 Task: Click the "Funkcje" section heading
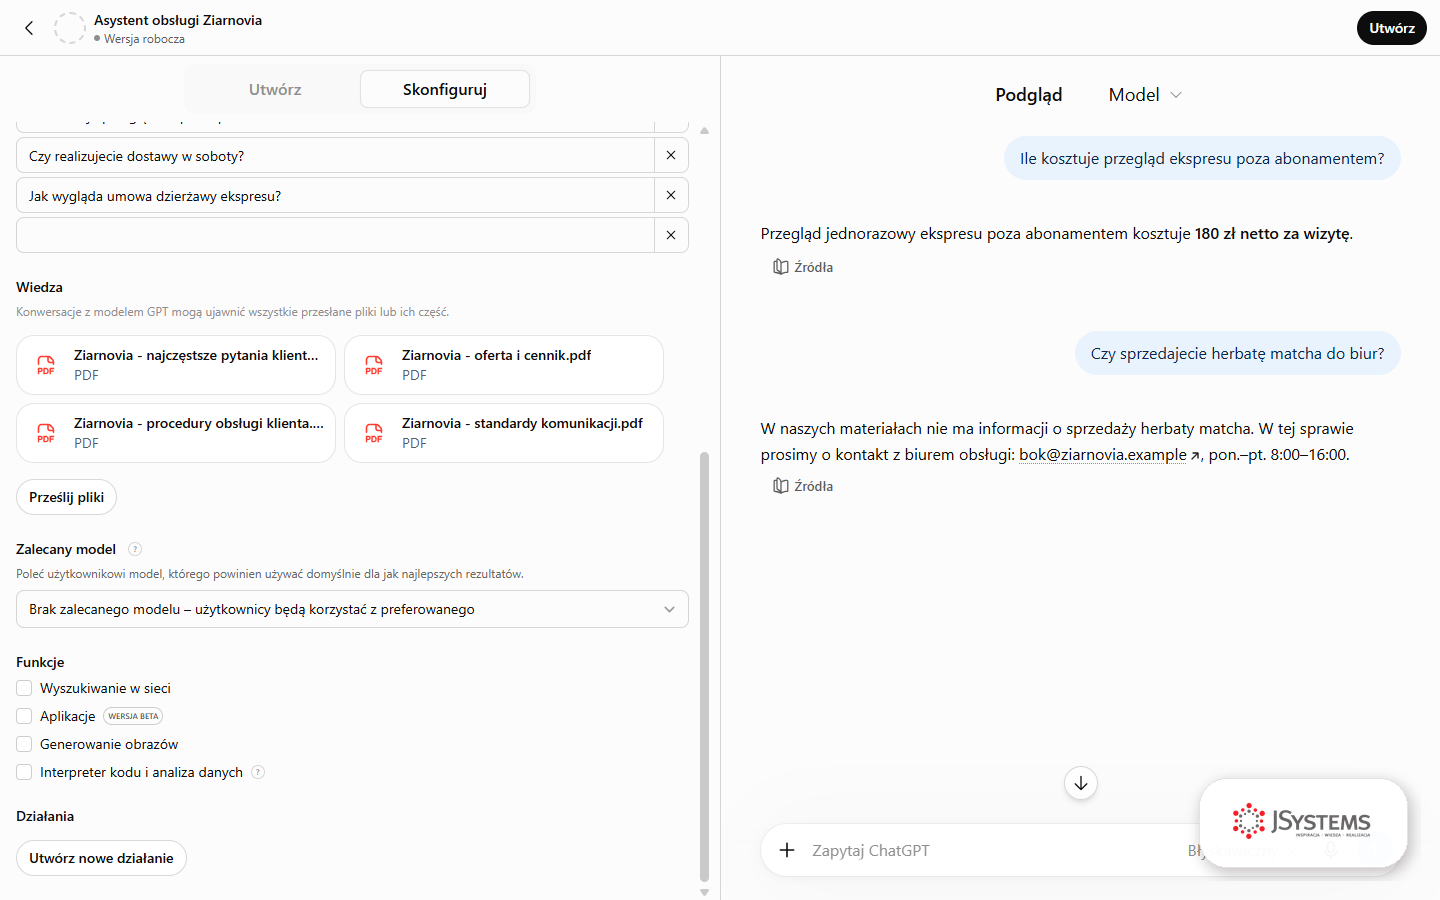(40, 662)
